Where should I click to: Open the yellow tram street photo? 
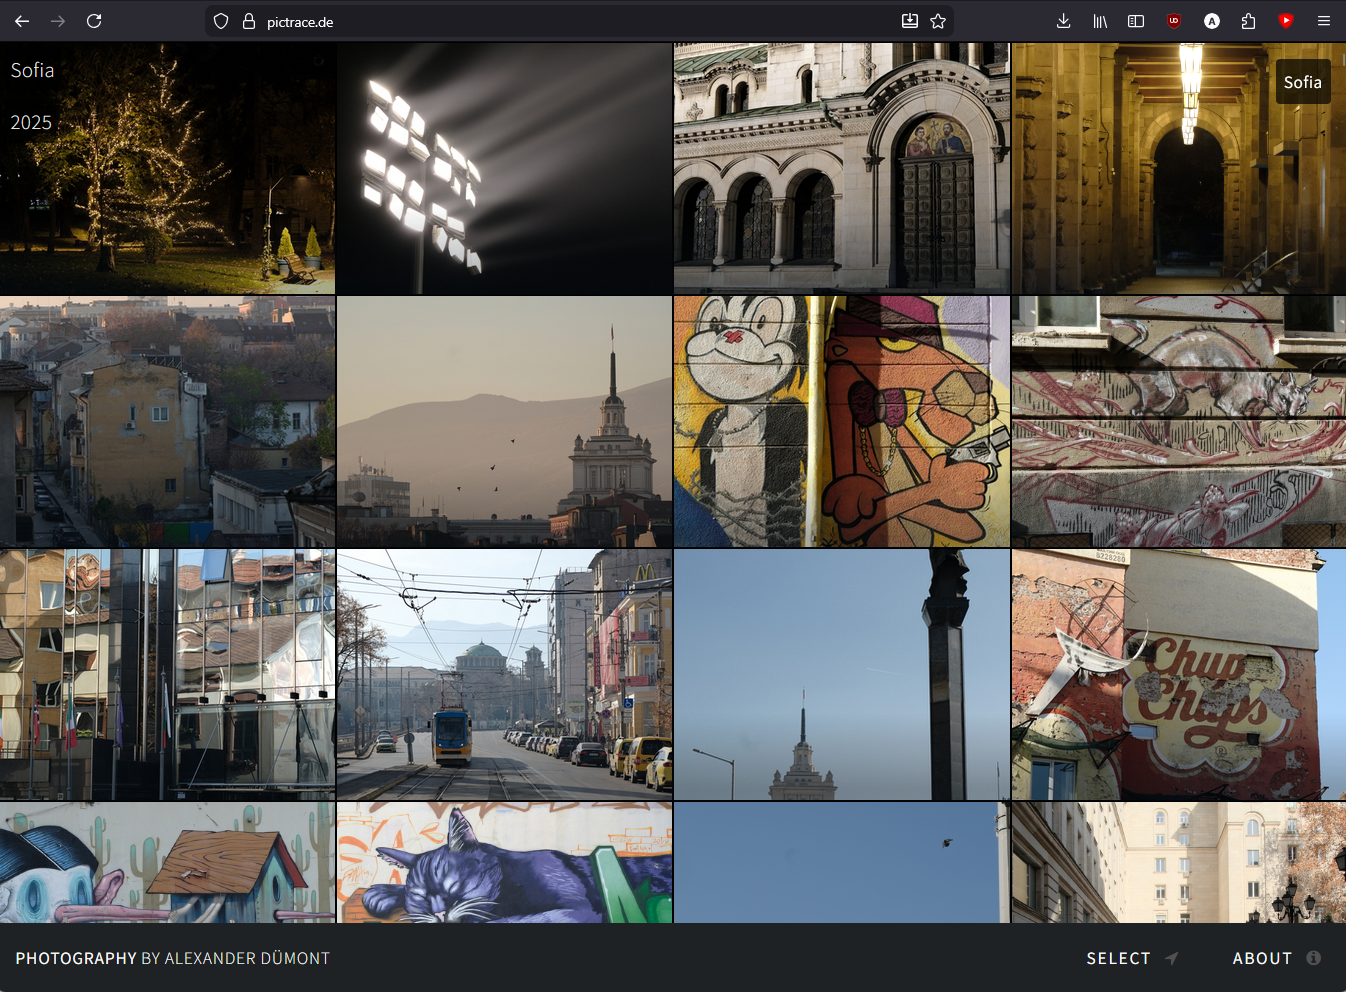tap(504, 674)
